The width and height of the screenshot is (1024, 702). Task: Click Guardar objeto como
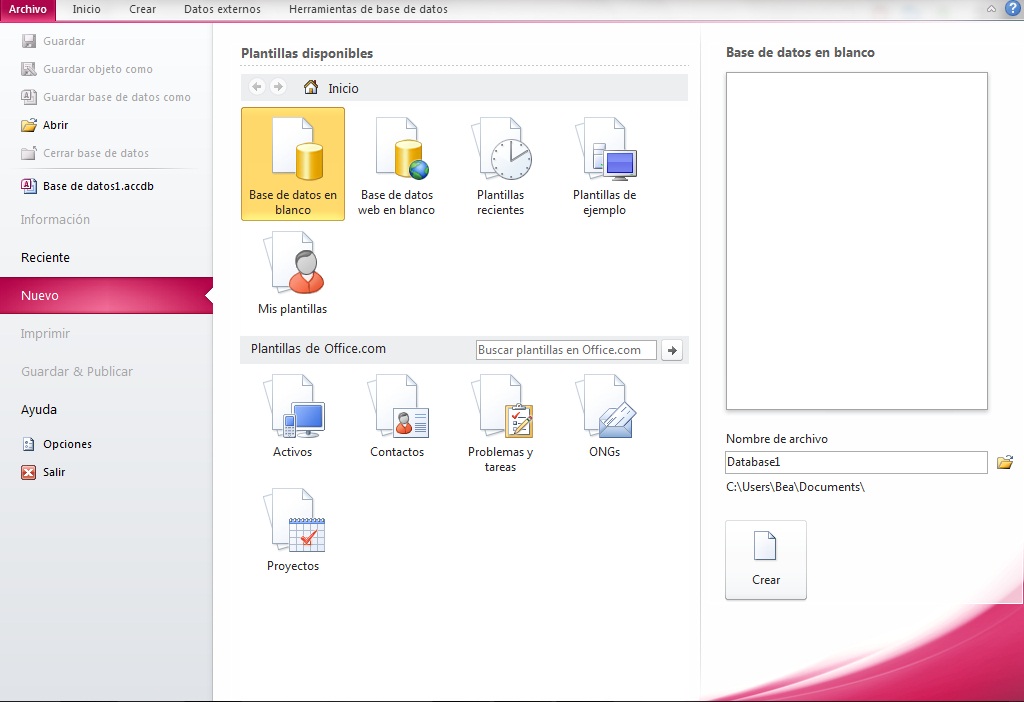(87, 69)
